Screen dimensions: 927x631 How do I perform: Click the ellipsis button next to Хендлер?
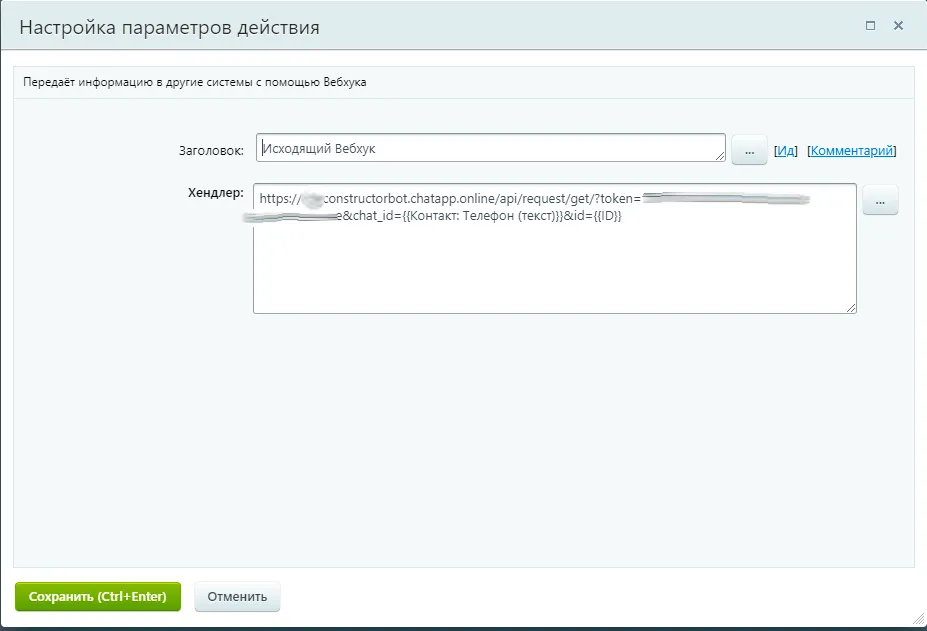(x=880, y=200)
